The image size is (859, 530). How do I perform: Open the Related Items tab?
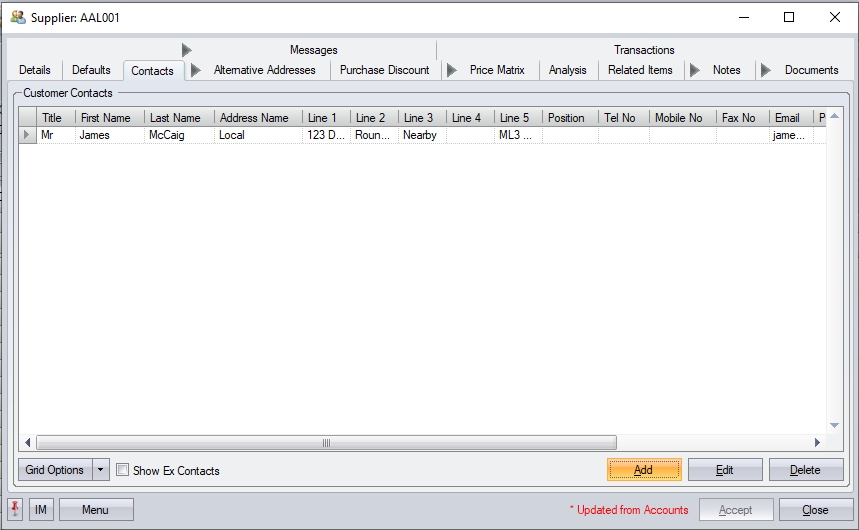[x=640, y=70]
